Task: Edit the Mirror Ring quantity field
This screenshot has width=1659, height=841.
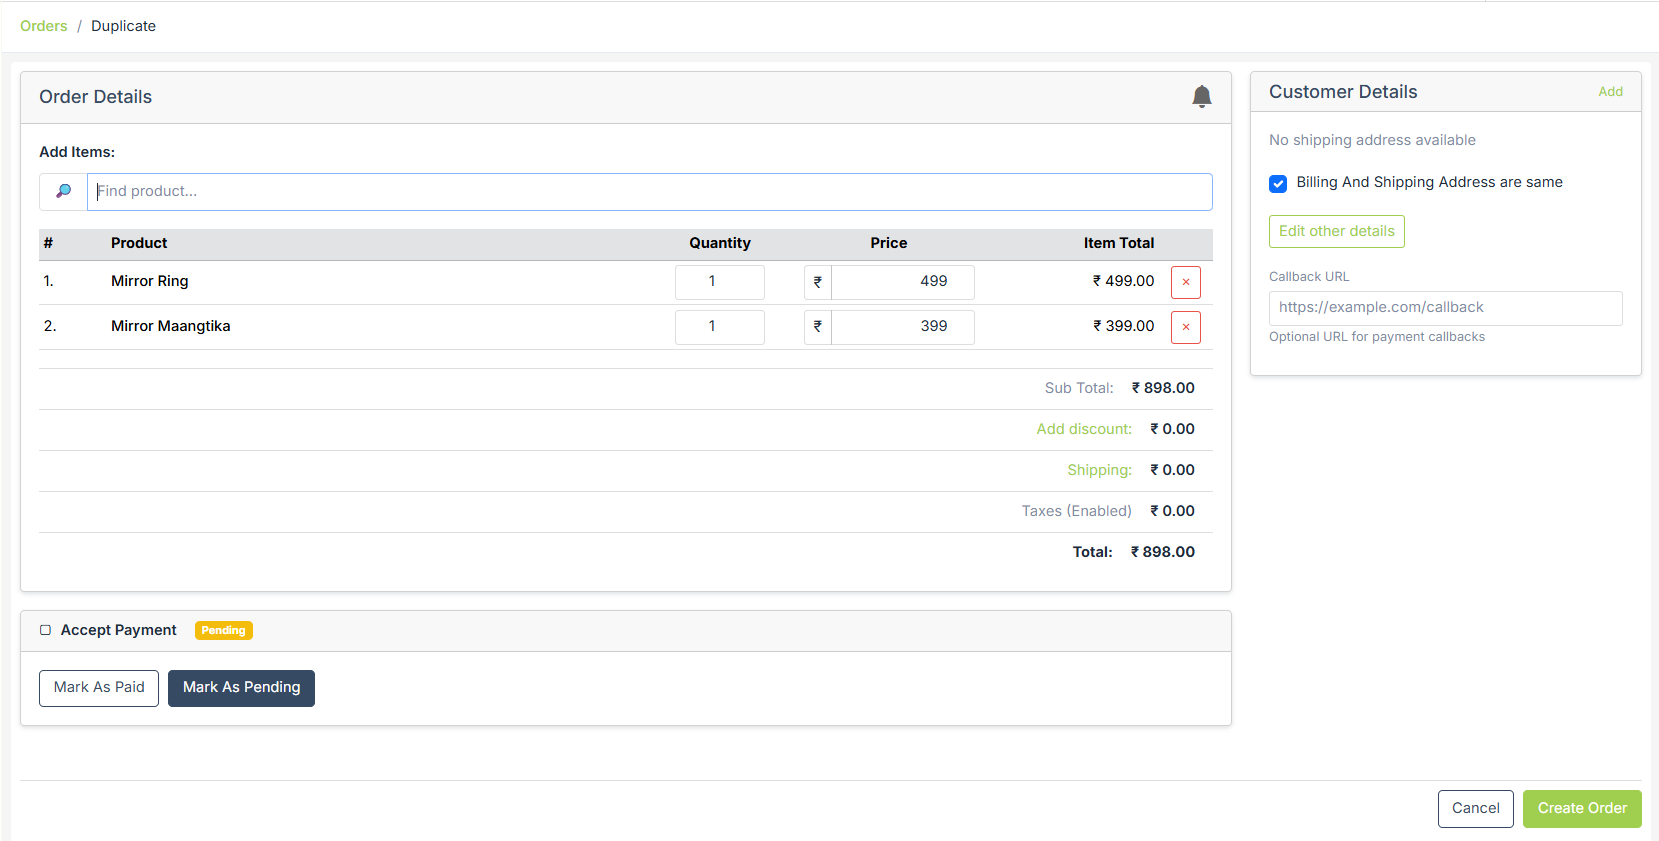Action: point(719,282)
